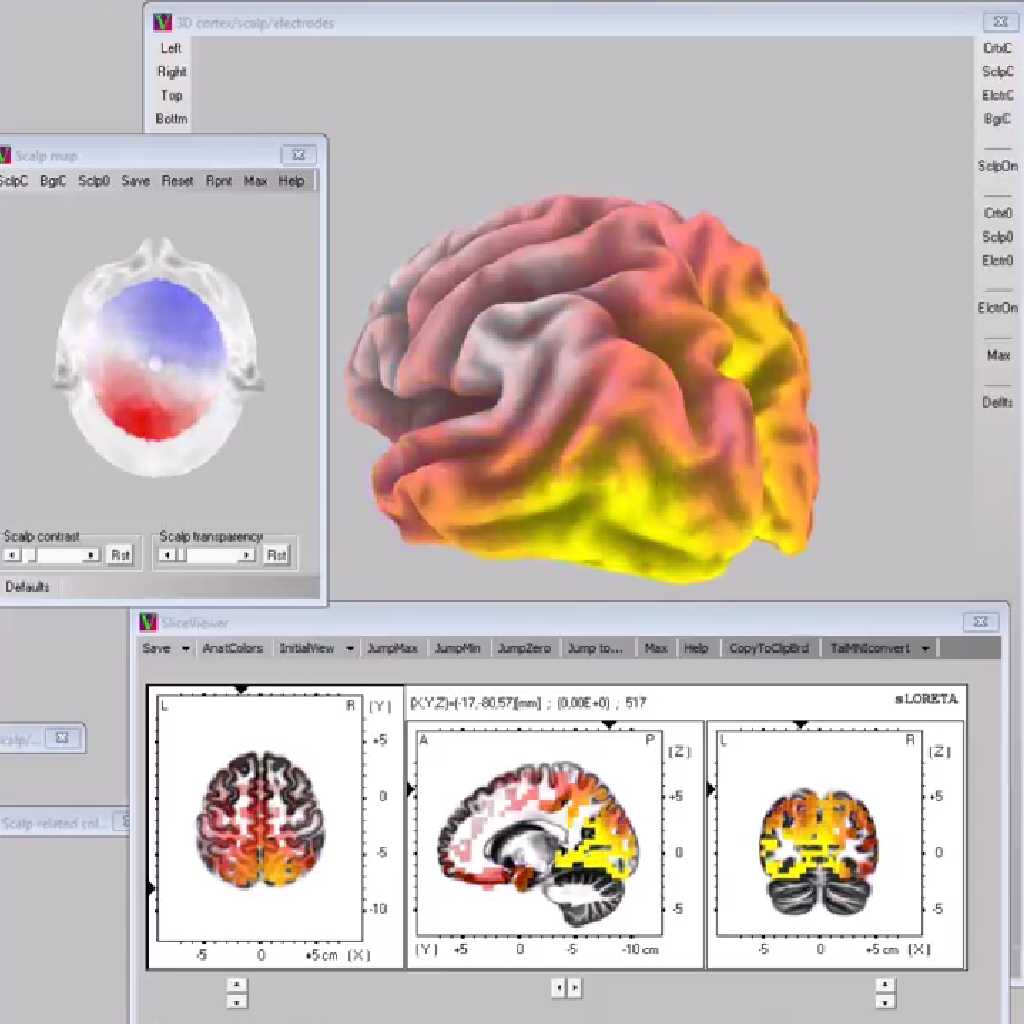Click the down arrow below the coronal slice

885,1000
